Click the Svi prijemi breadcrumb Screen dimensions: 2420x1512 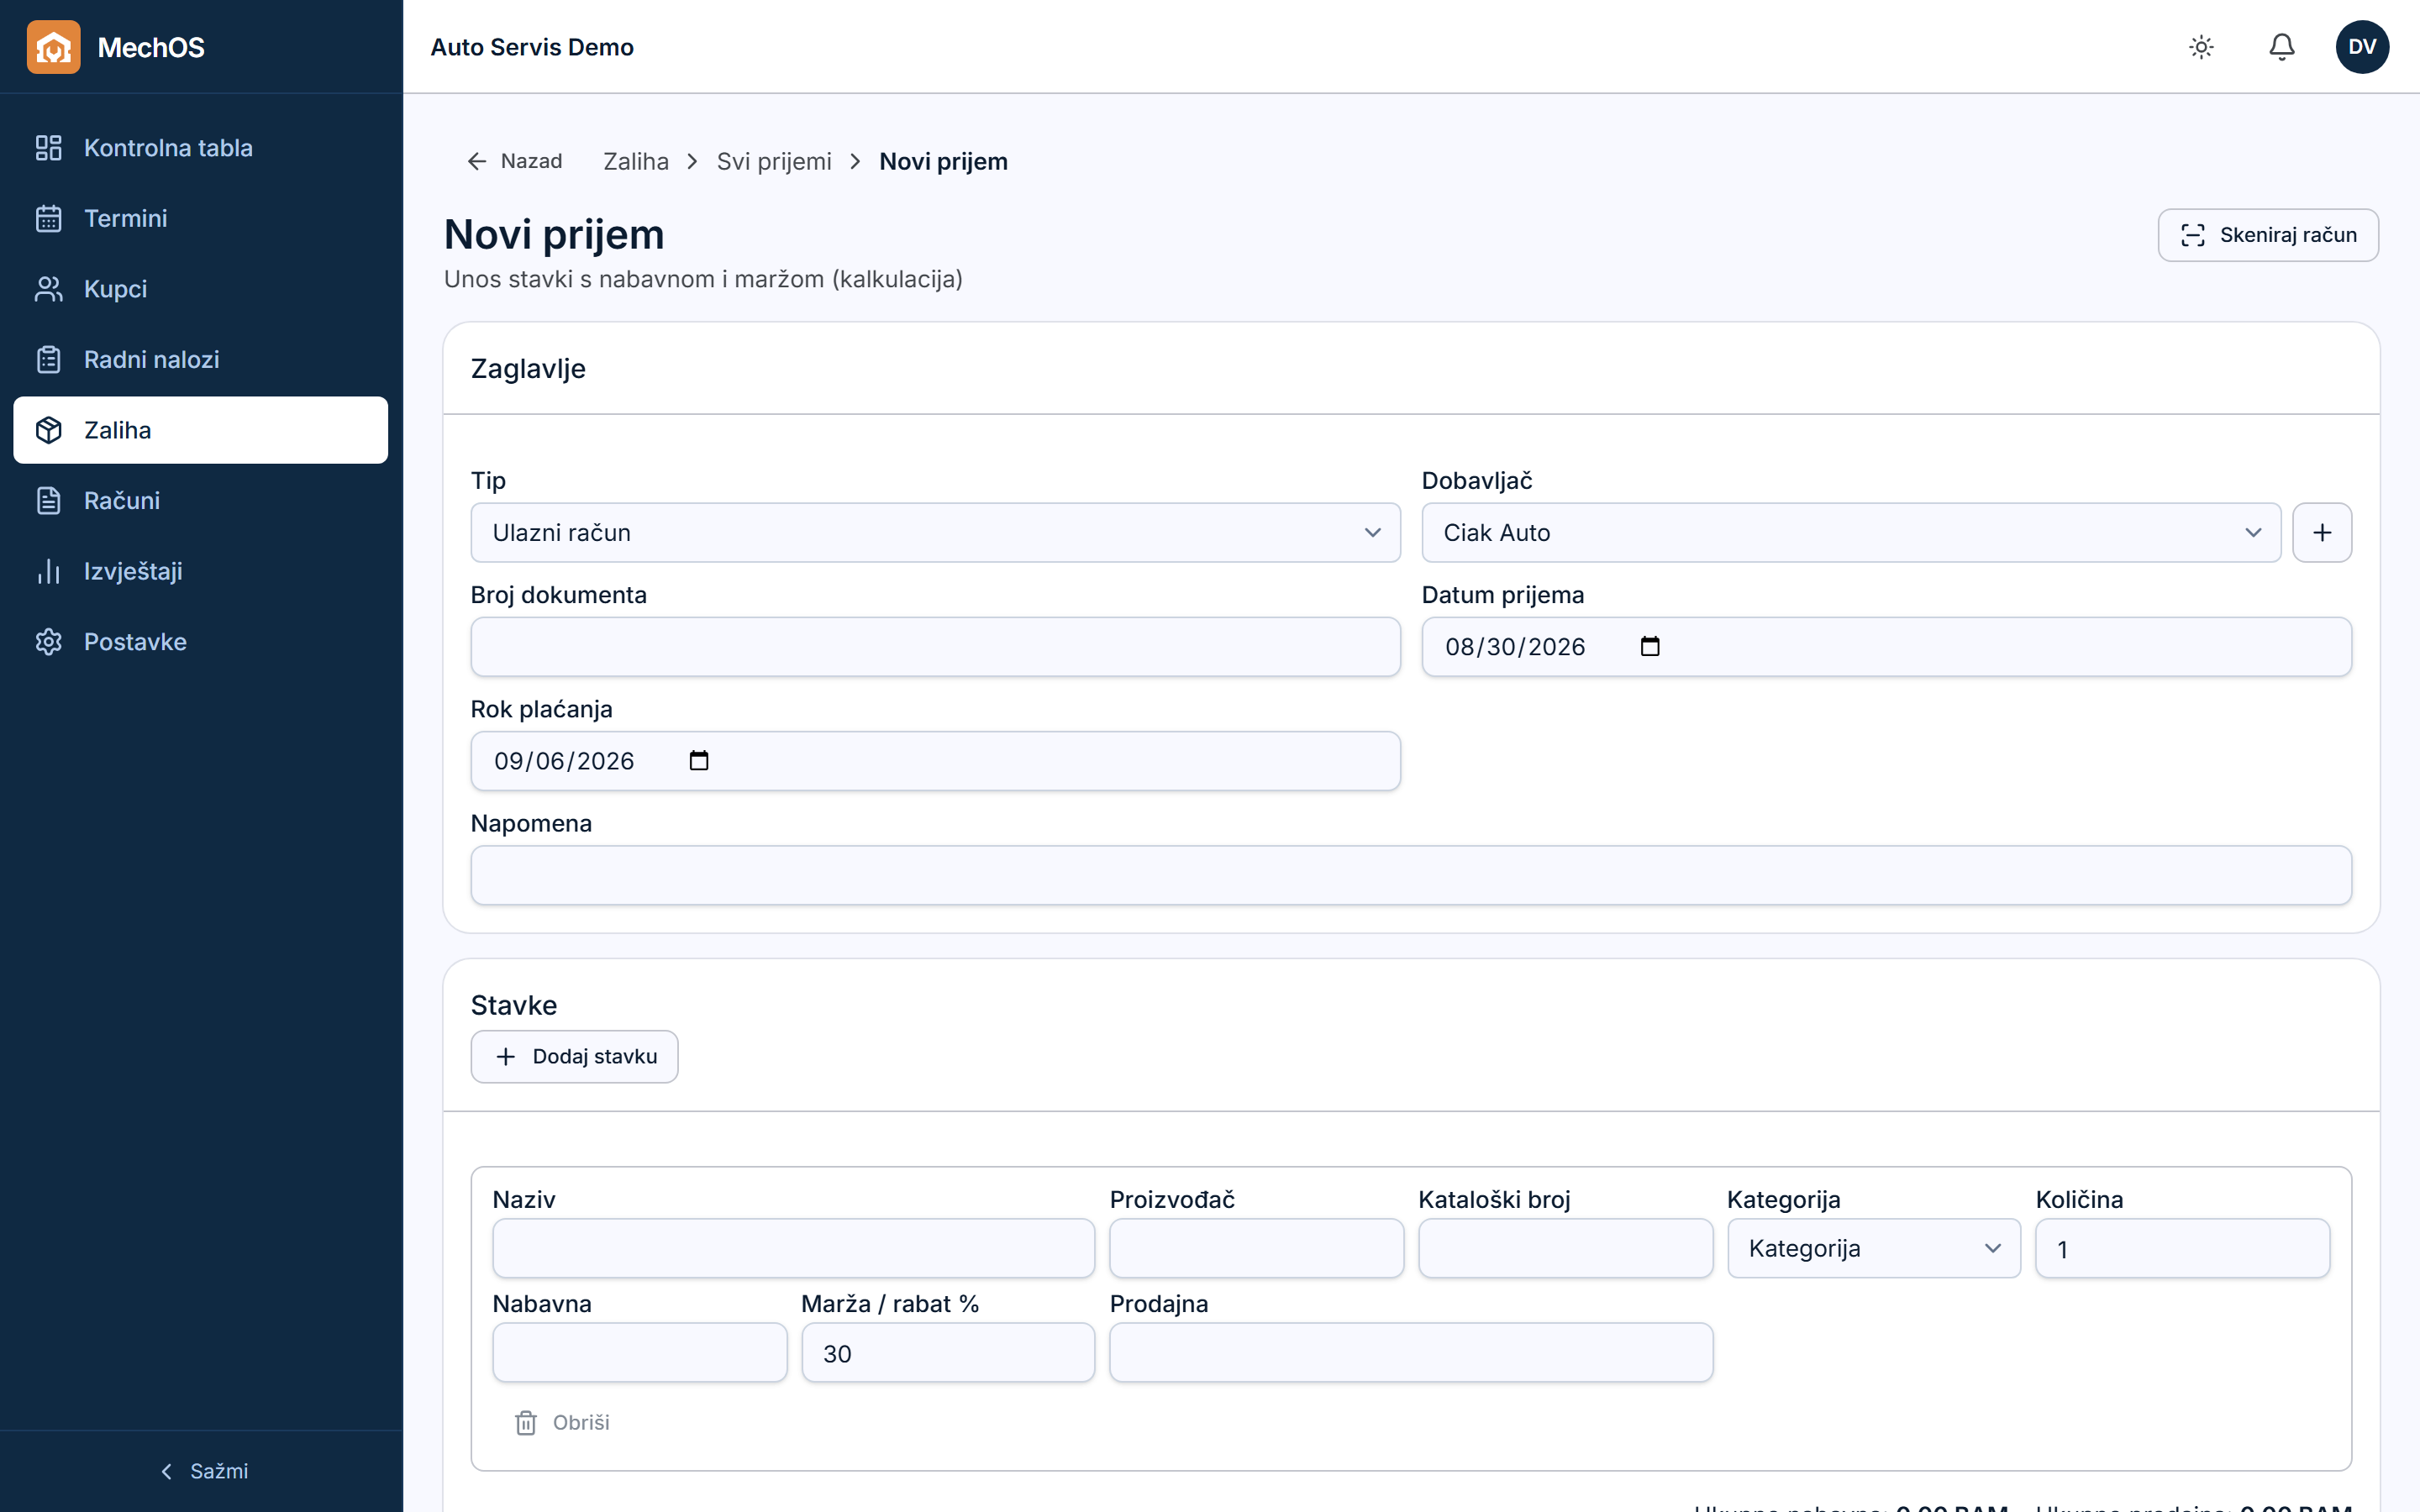point(774,161)
